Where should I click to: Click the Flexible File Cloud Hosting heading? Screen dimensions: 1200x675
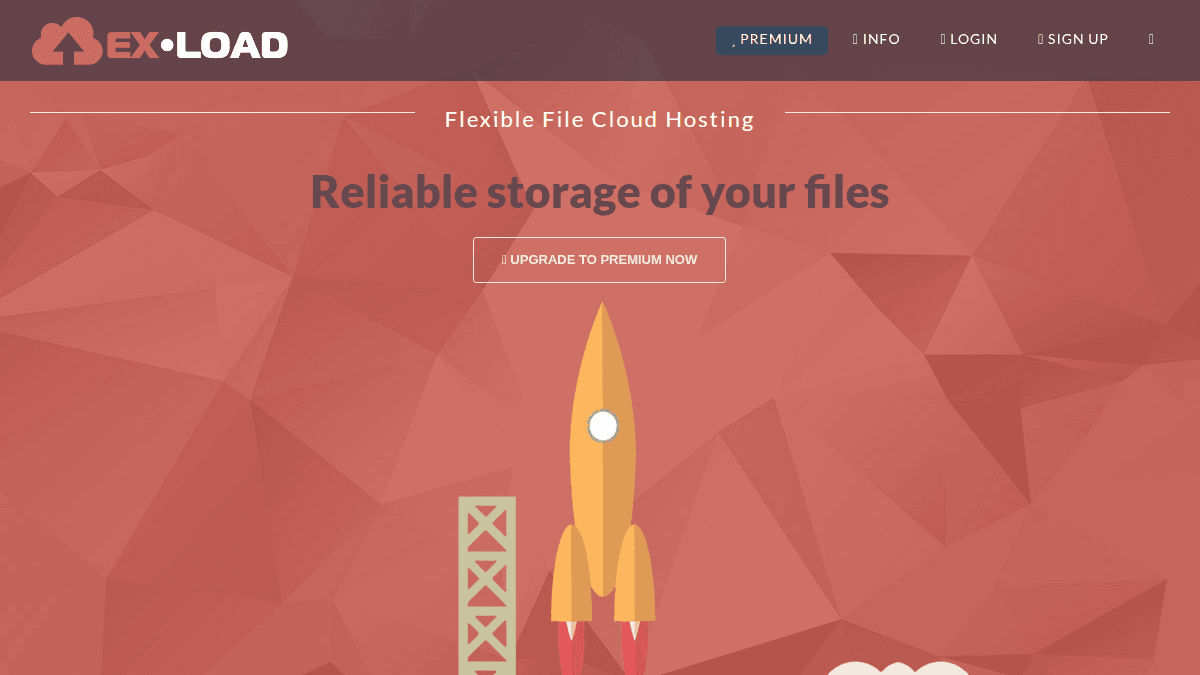click(599, 119)
